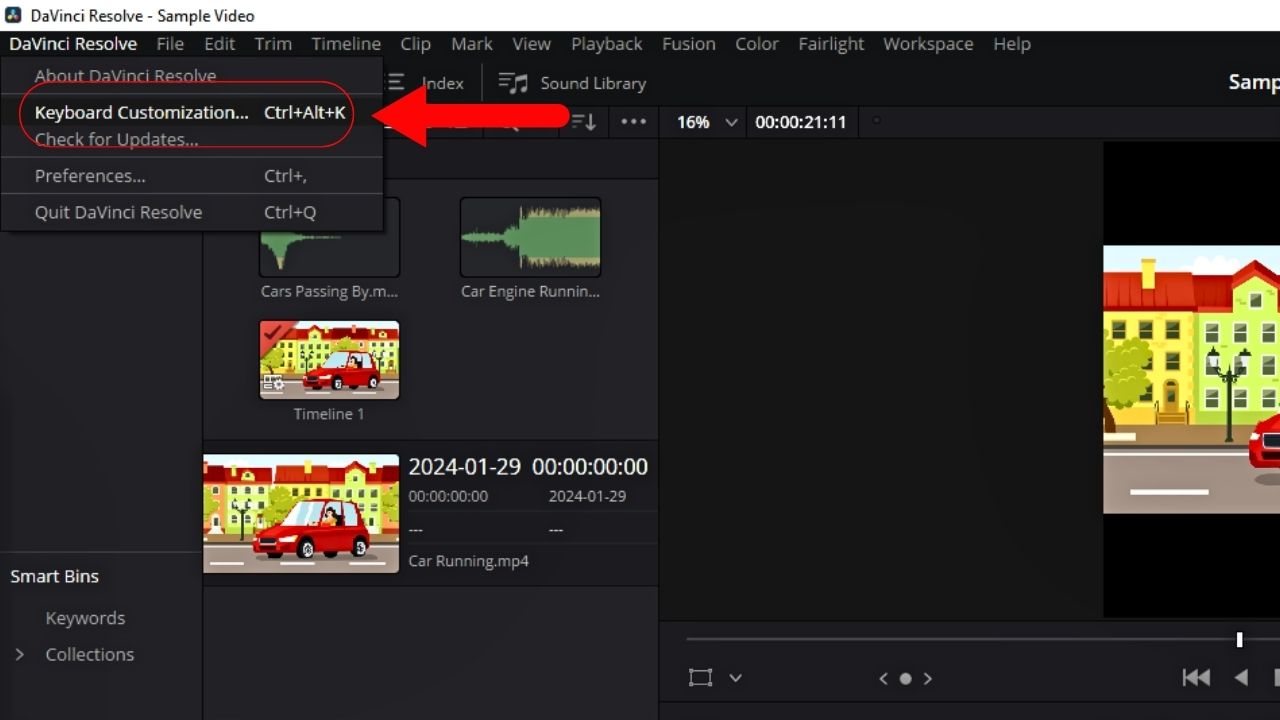Open the viewer zoom percentage dropdown
This screenshot has width=1280, height=720.
(703, 121)
